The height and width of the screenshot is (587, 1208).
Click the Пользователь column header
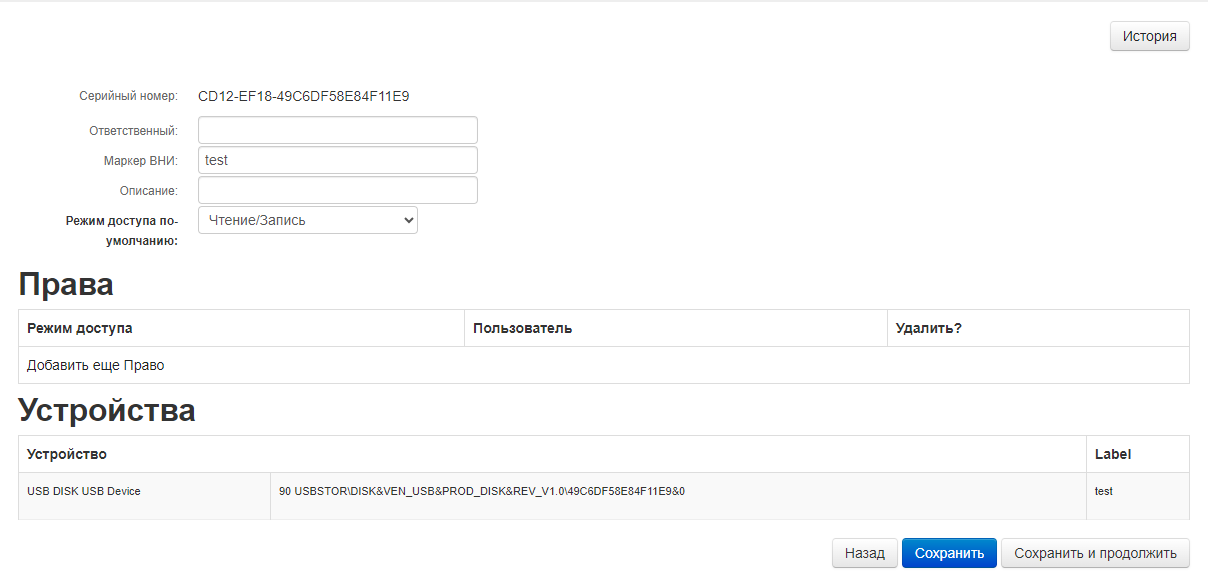click(522, 328)
